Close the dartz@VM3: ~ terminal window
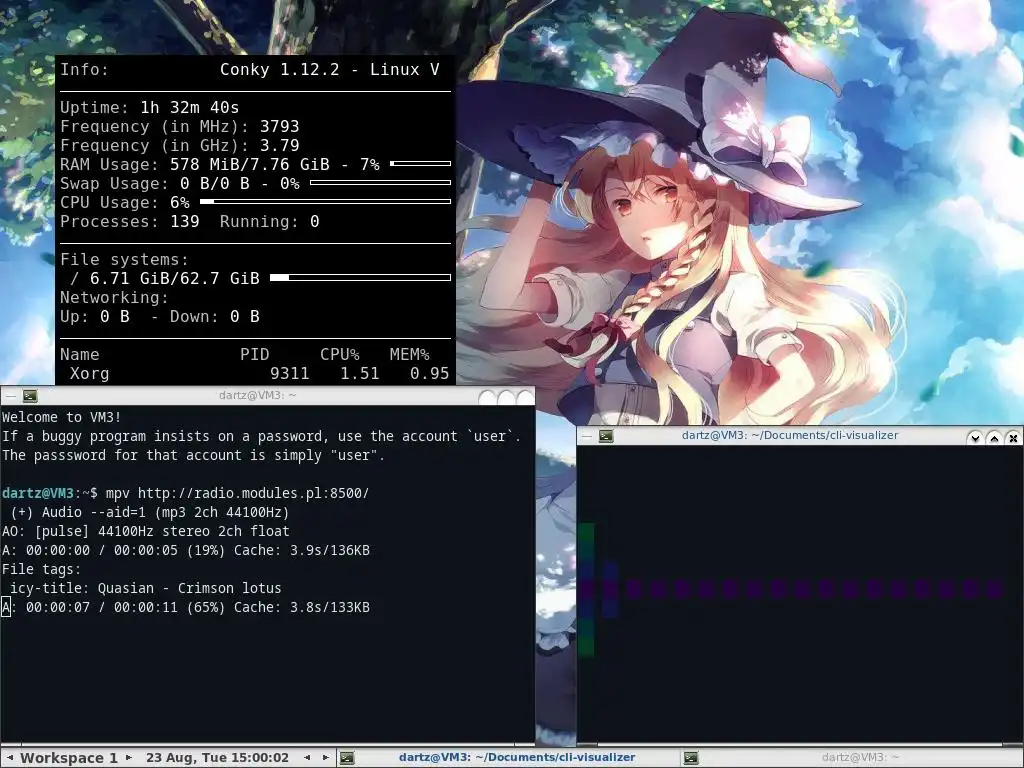The image size is (1024, 768). coord(525,397)
